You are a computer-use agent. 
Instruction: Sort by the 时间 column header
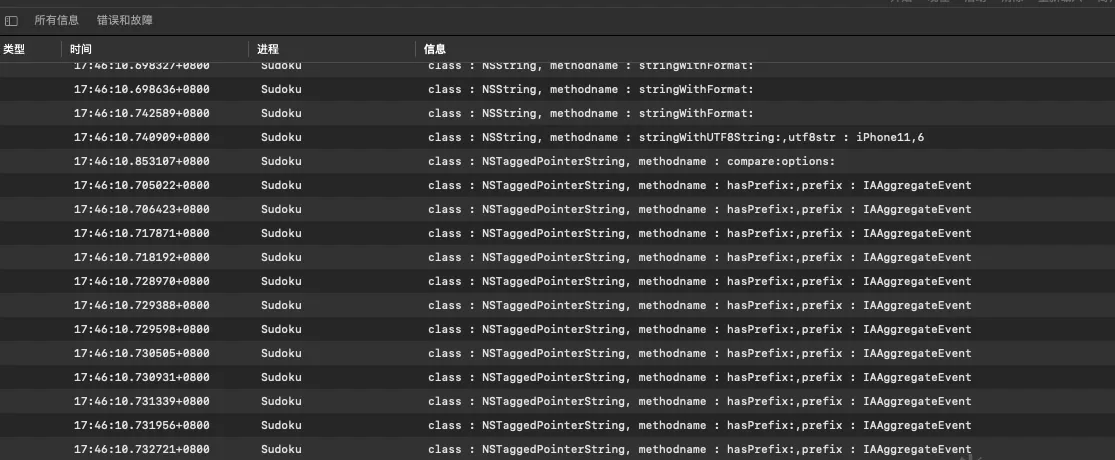click(80, 49)
